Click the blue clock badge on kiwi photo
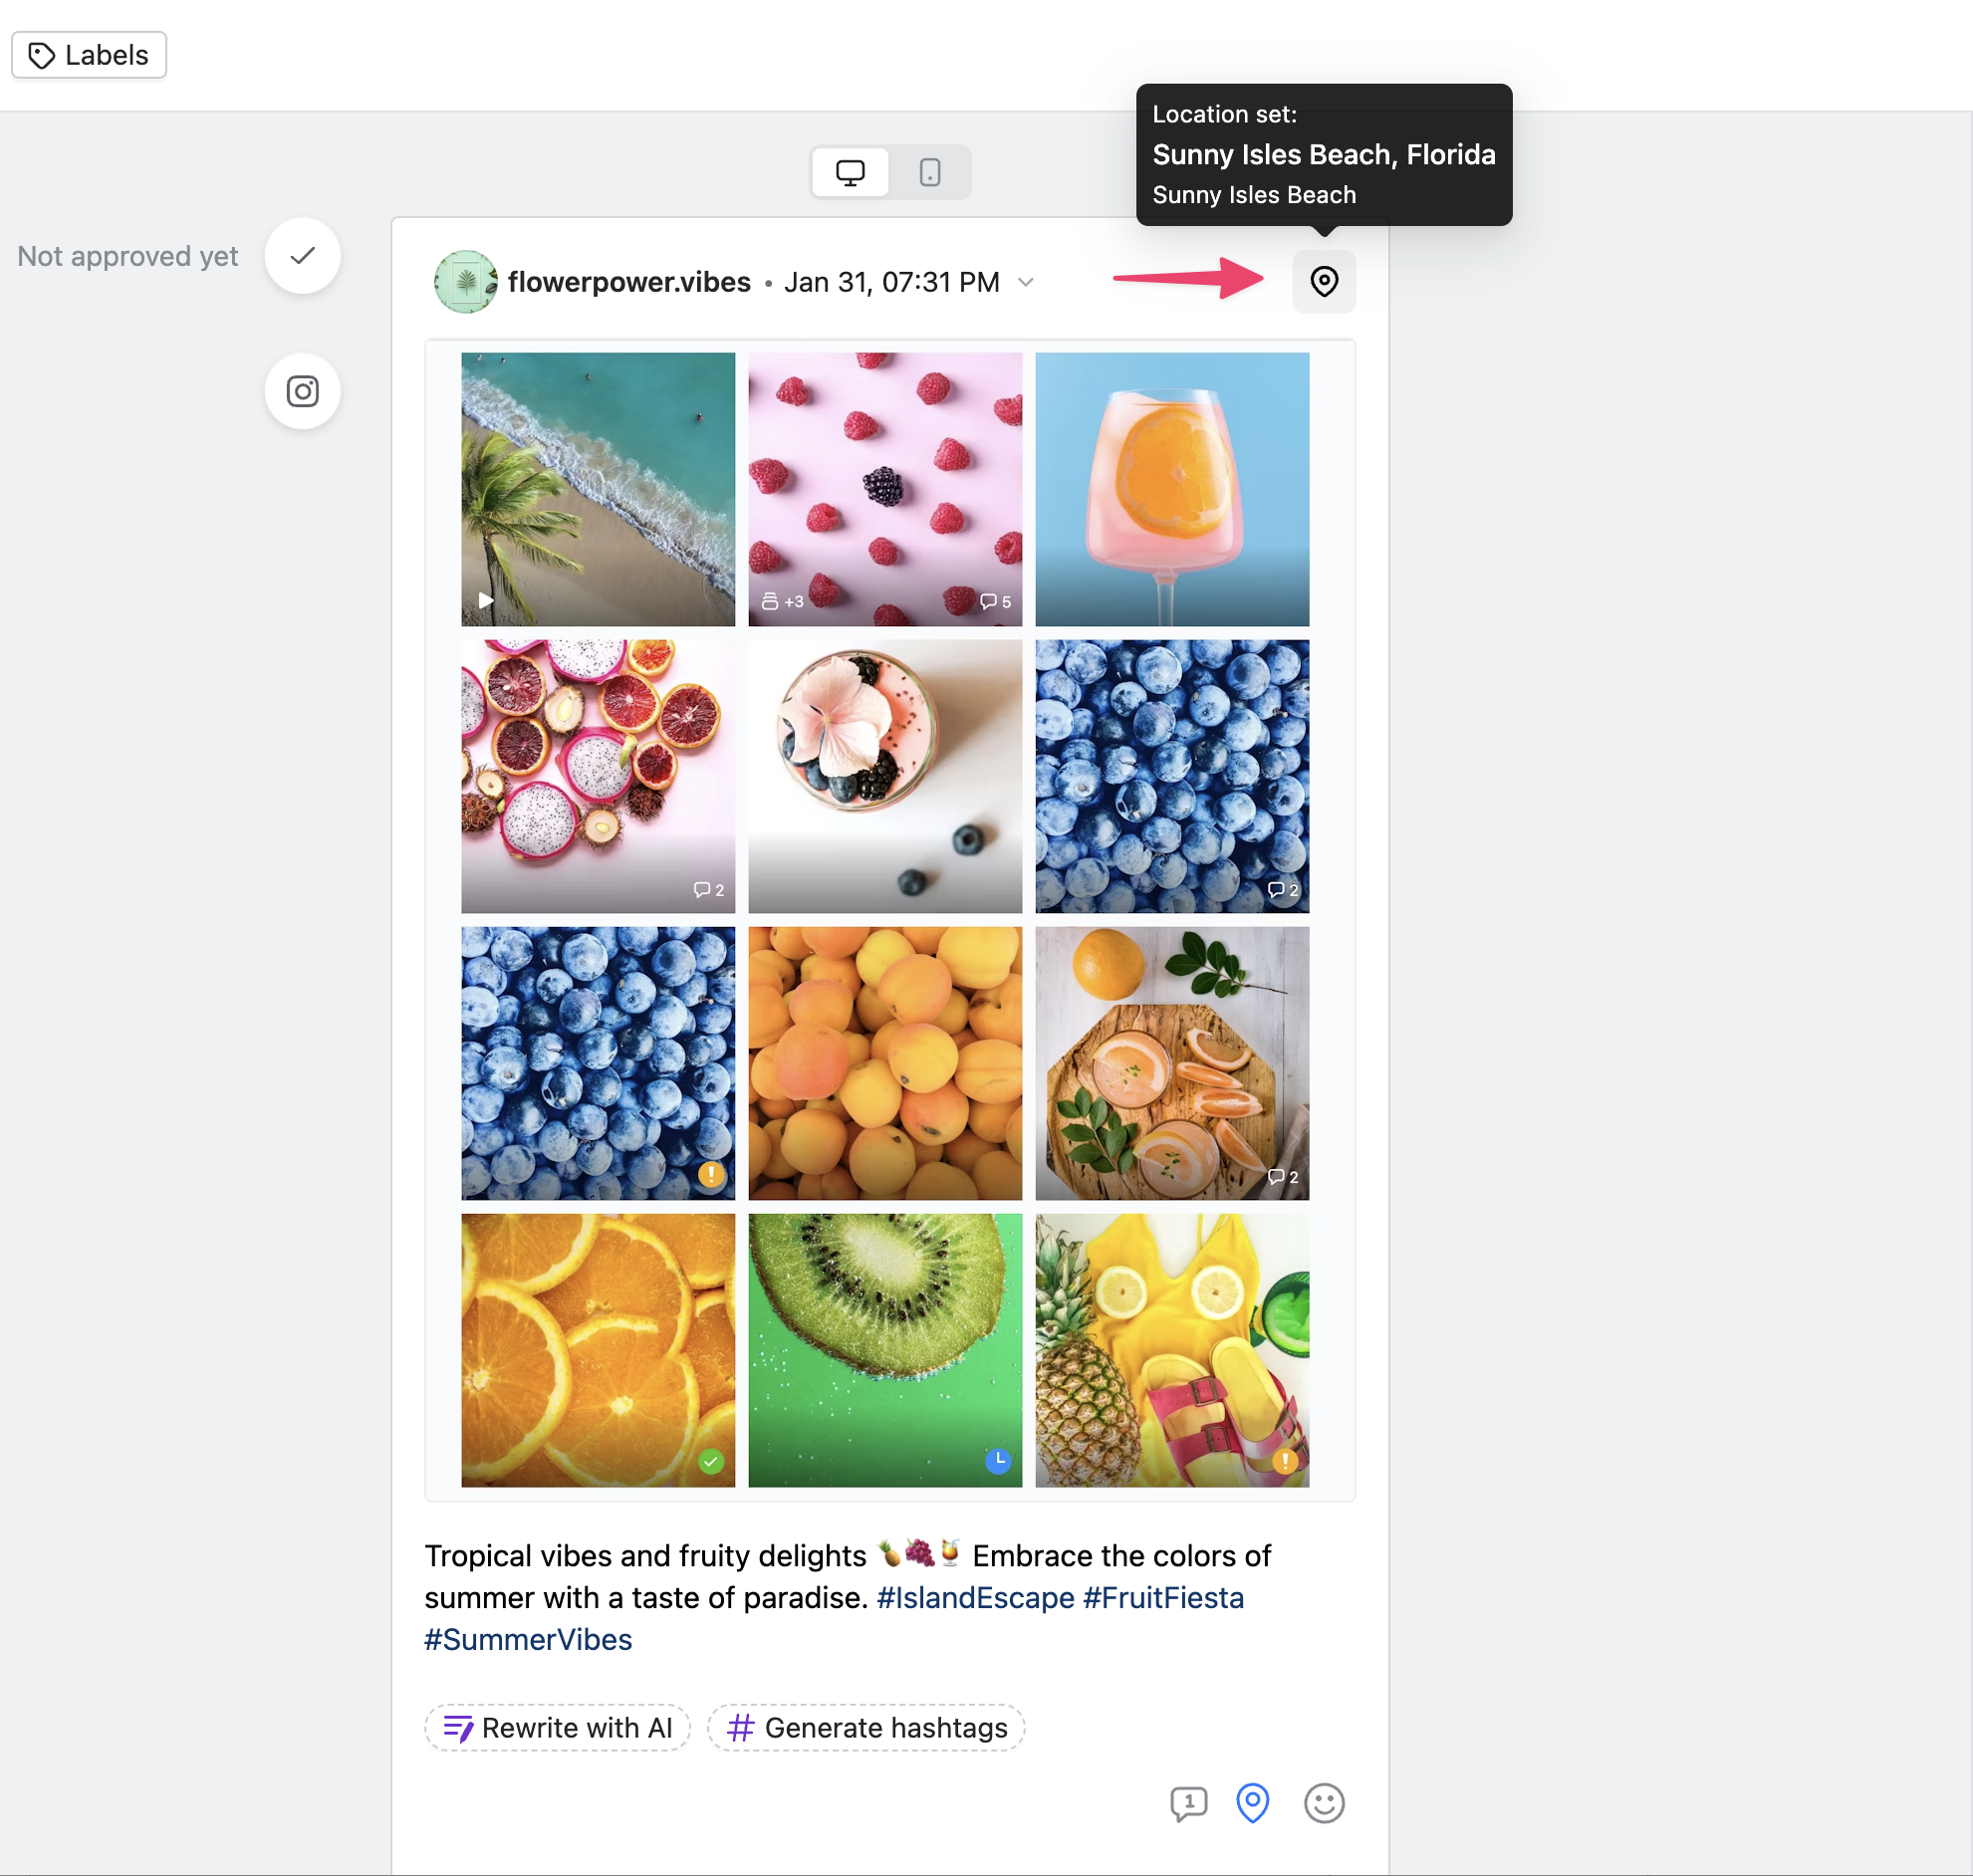This screenshot has width=1973, height=1876. [997, 1461]
